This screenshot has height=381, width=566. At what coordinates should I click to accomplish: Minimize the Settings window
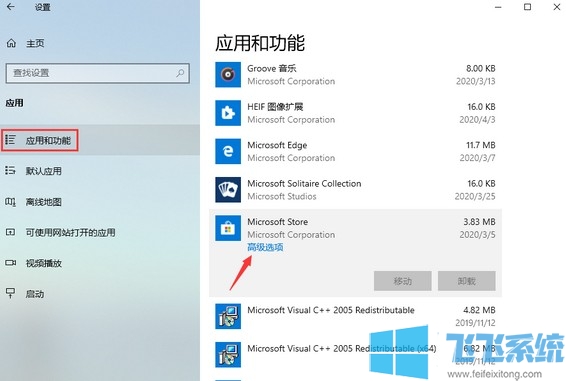pyautogui.click(x=498, y=7)
